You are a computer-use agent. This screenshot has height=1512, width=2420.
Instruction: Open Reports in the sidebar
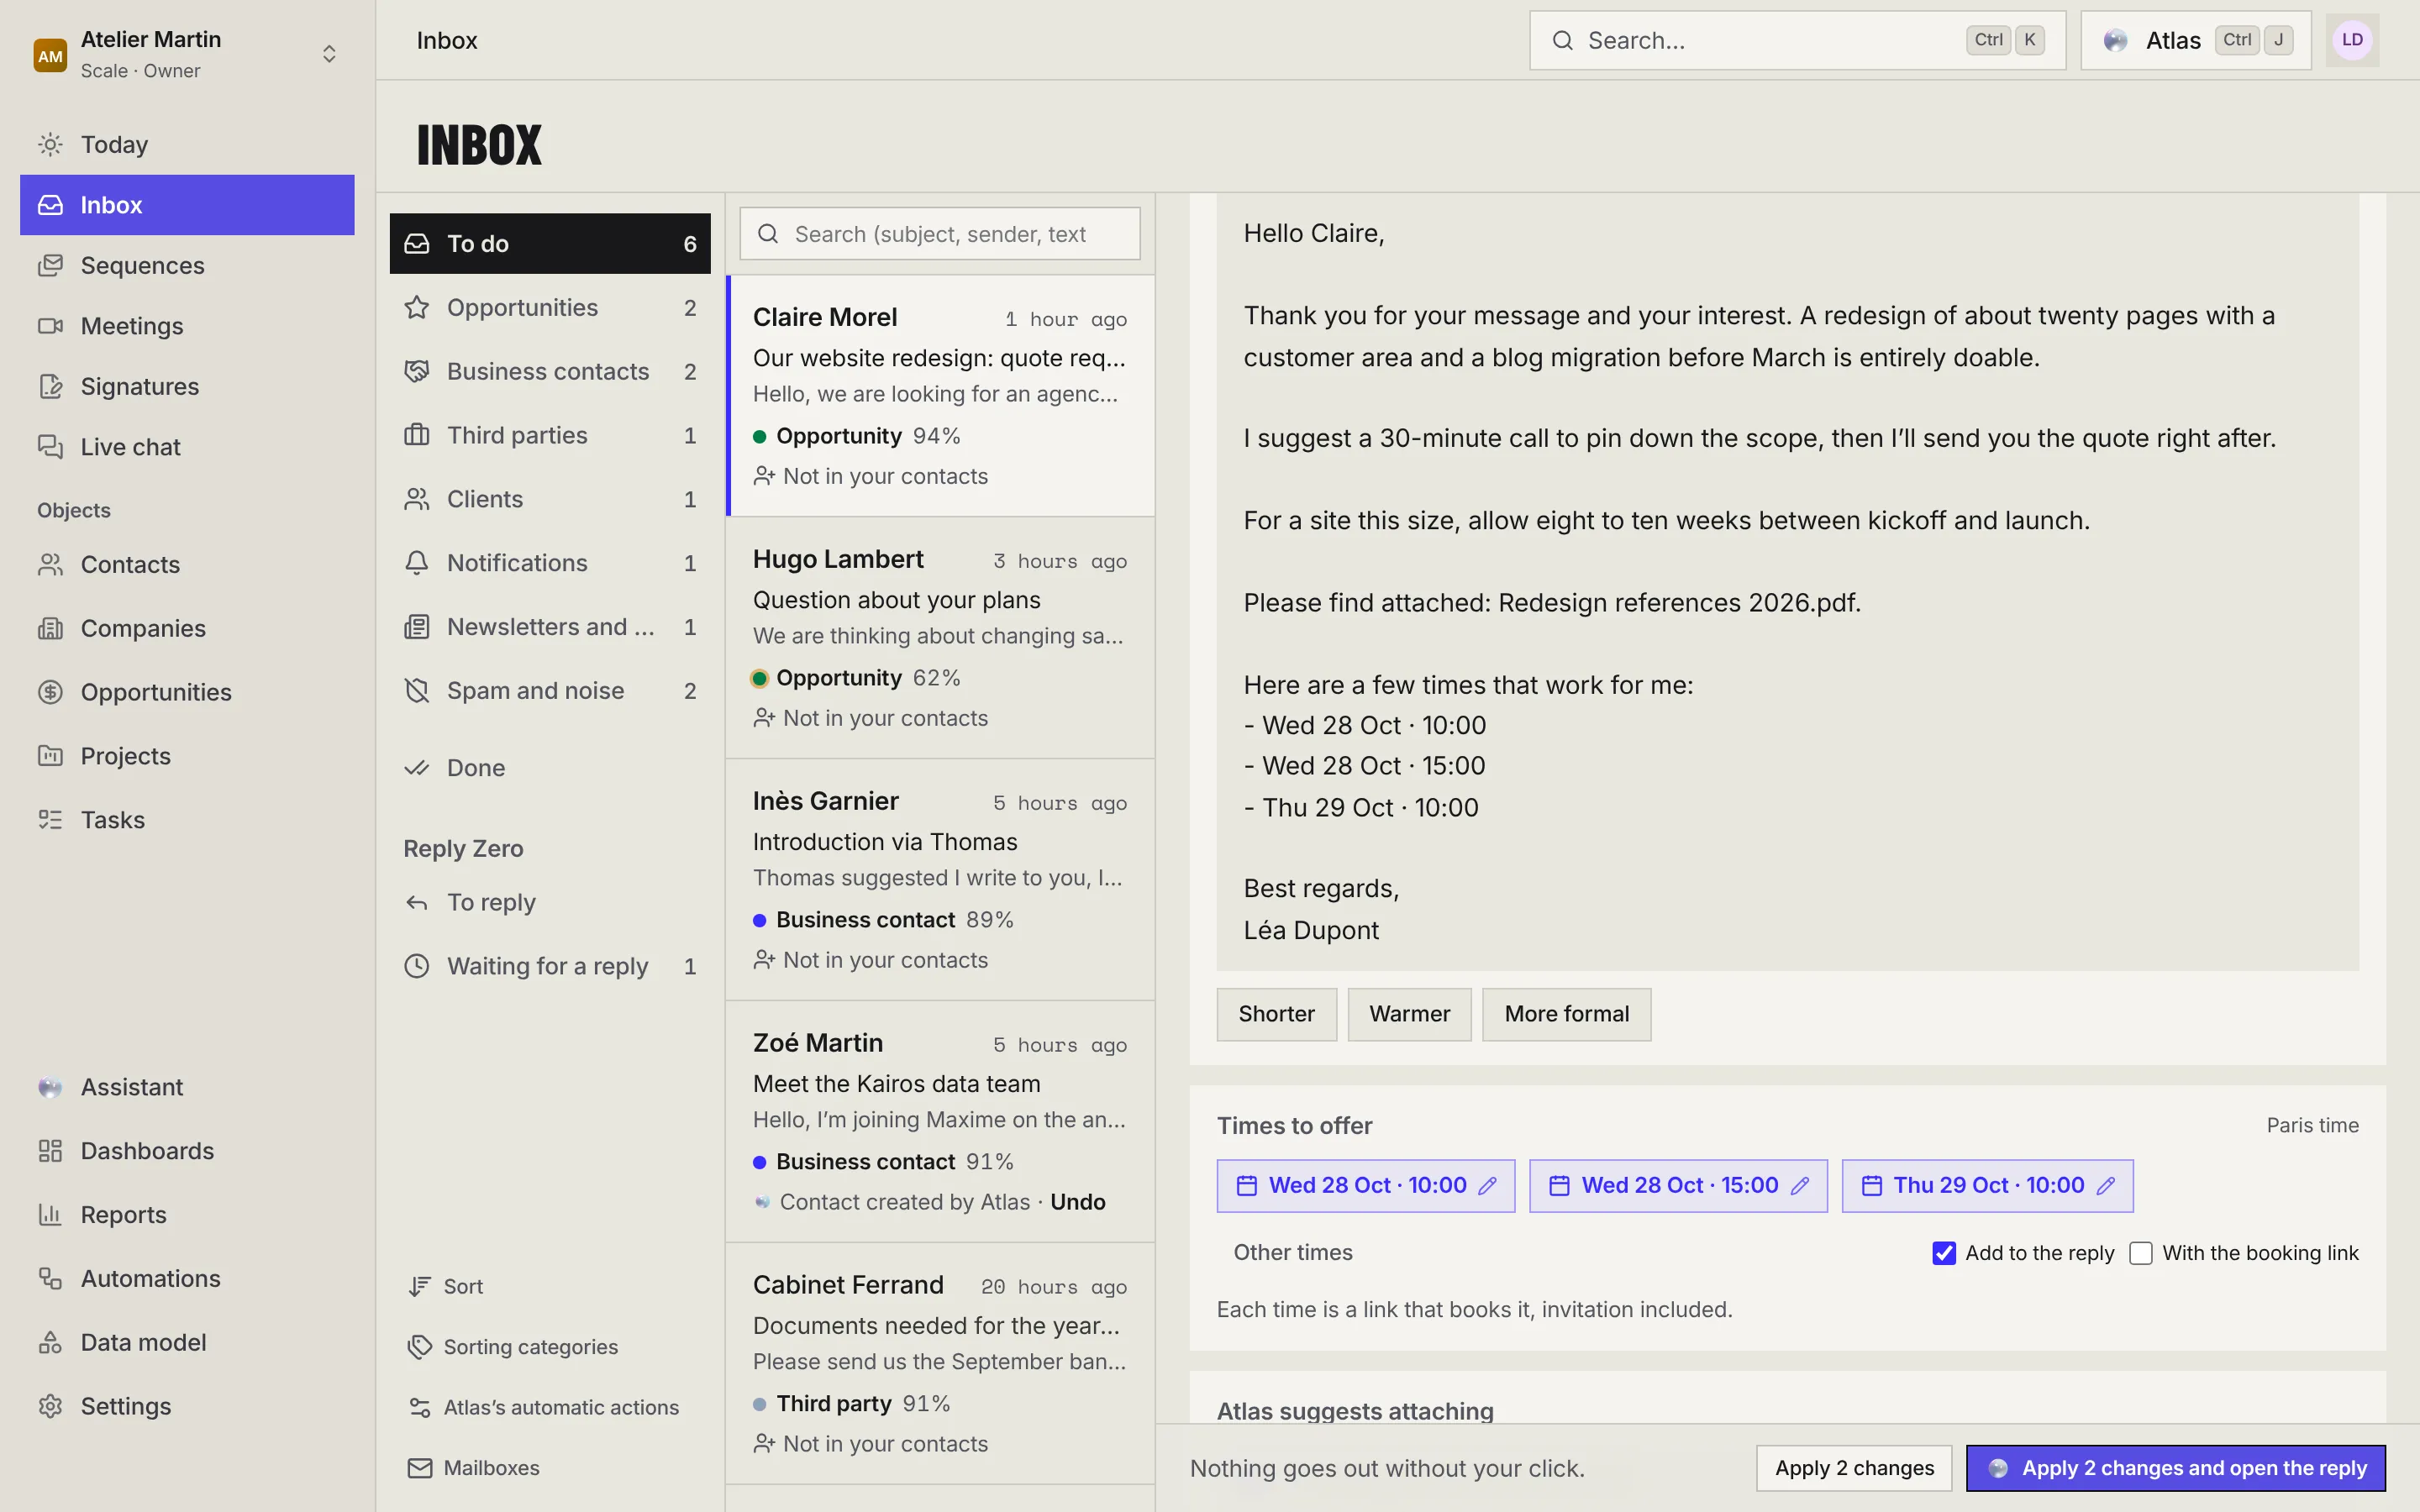[187, 1215]
